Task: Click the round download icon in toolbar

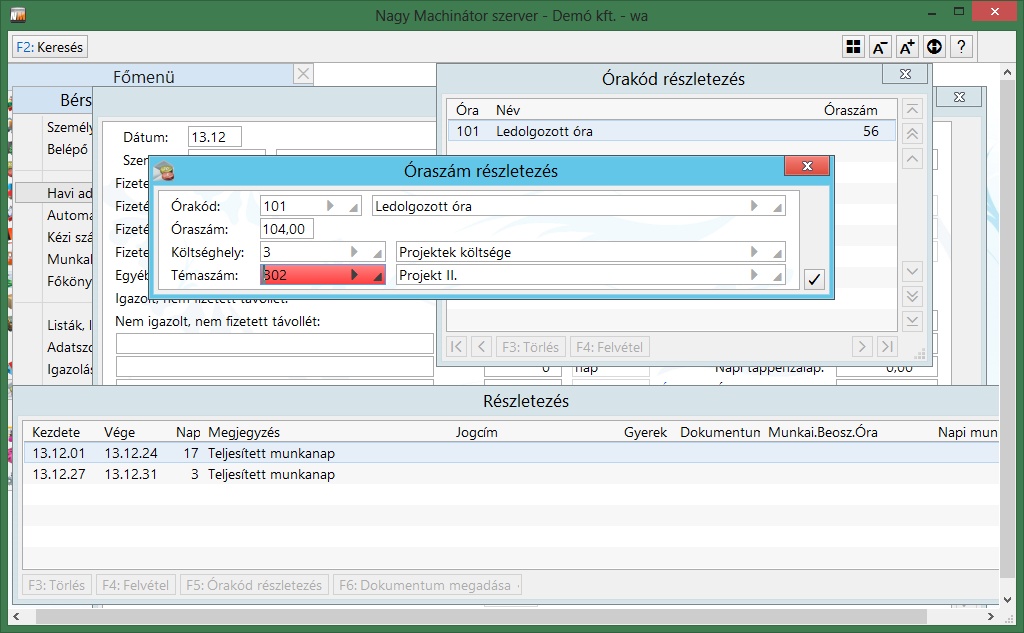Action: [935, 46]
